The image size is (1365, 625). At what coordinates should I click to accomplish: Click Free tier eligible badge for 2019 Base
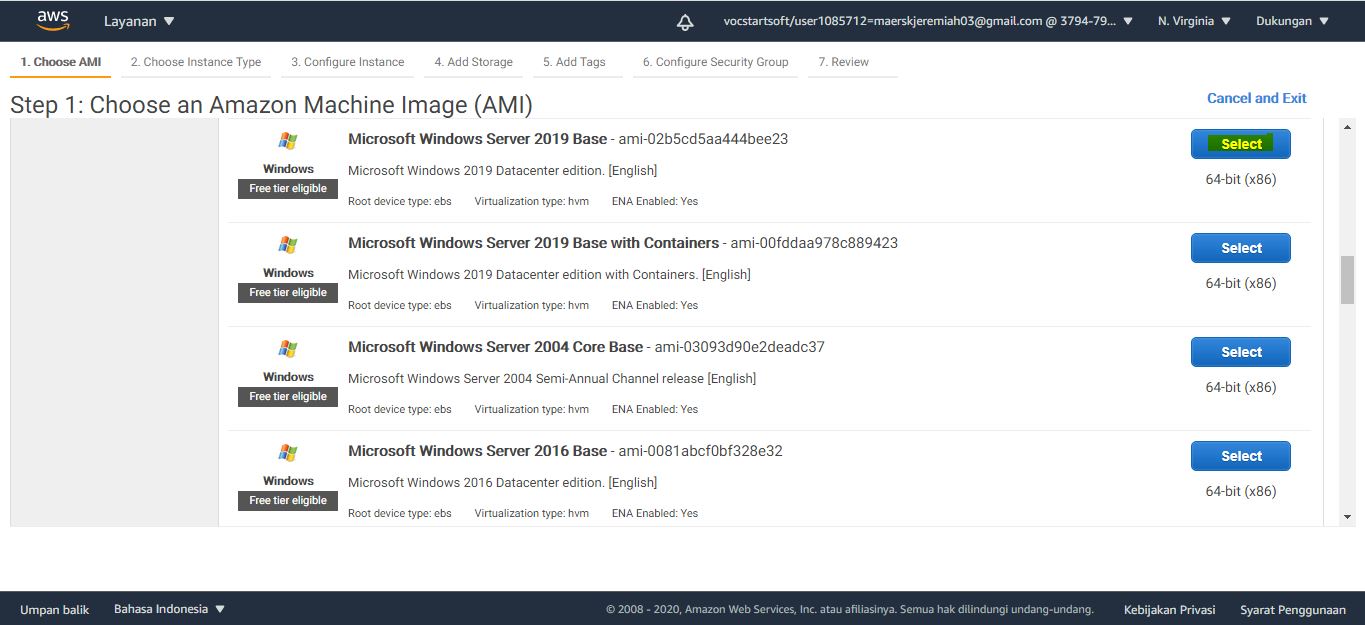(x=288, y=188)
